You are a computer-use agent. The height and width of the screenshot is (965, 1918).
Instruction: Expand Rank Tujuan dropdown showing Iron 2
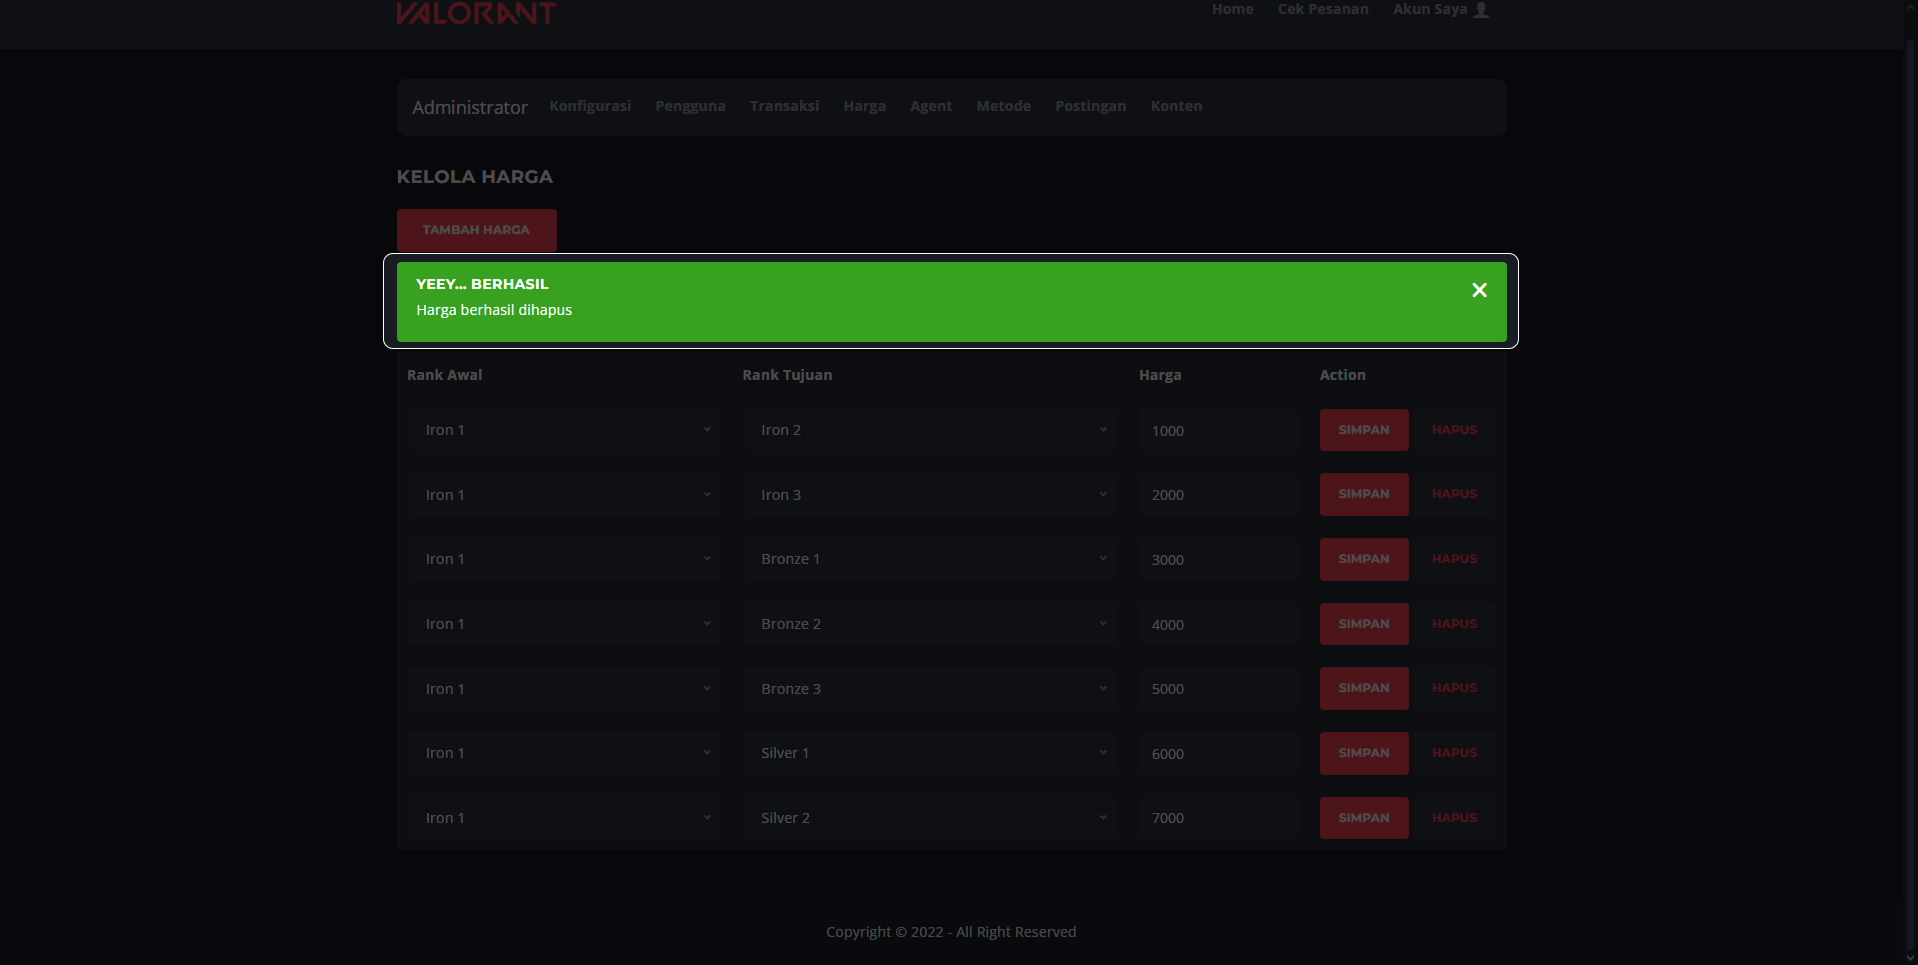pyautogui.click(x=930, y=430)
